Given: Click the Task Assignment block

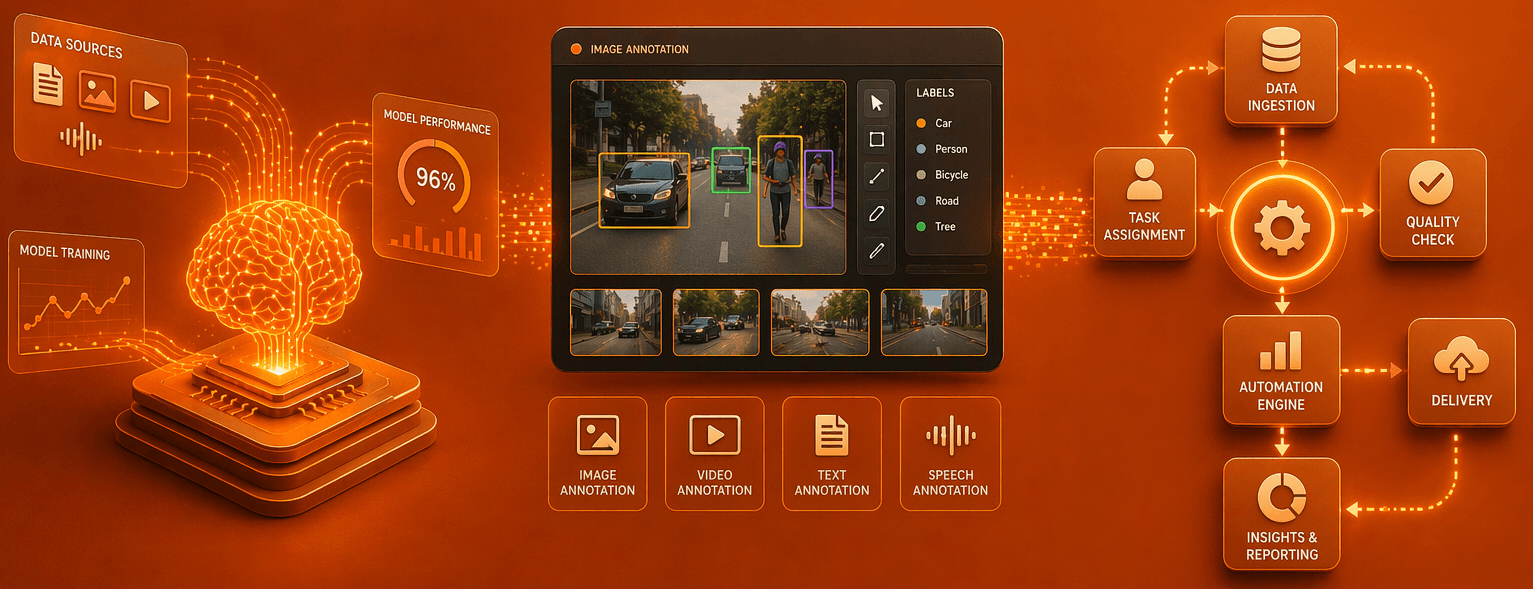Looking at the screenshot, I should pyautogui.click(x=1144, y=203).
